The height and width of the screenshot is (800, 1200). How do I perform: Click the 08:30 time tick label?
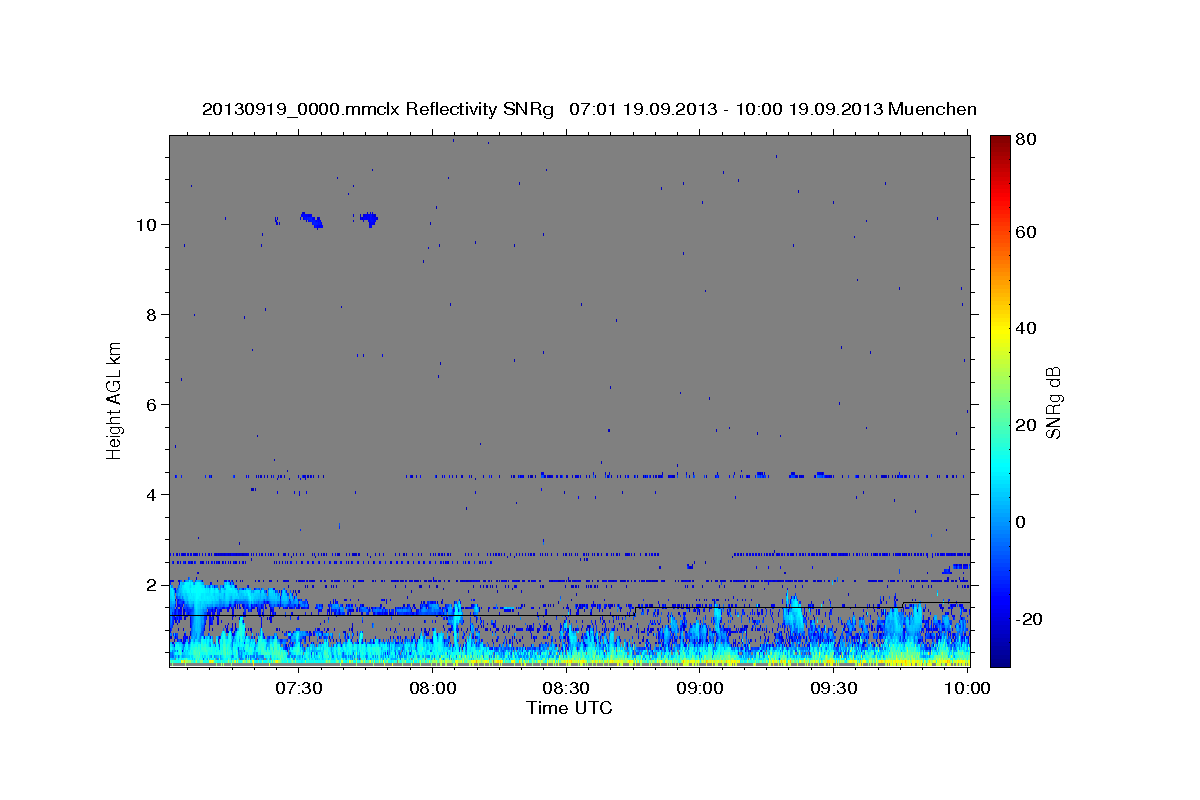[566, 688]
